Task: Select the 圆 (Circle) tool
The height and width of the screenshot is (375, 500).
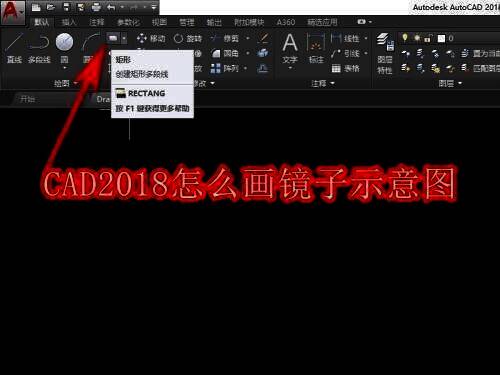Action: [64, 48]
